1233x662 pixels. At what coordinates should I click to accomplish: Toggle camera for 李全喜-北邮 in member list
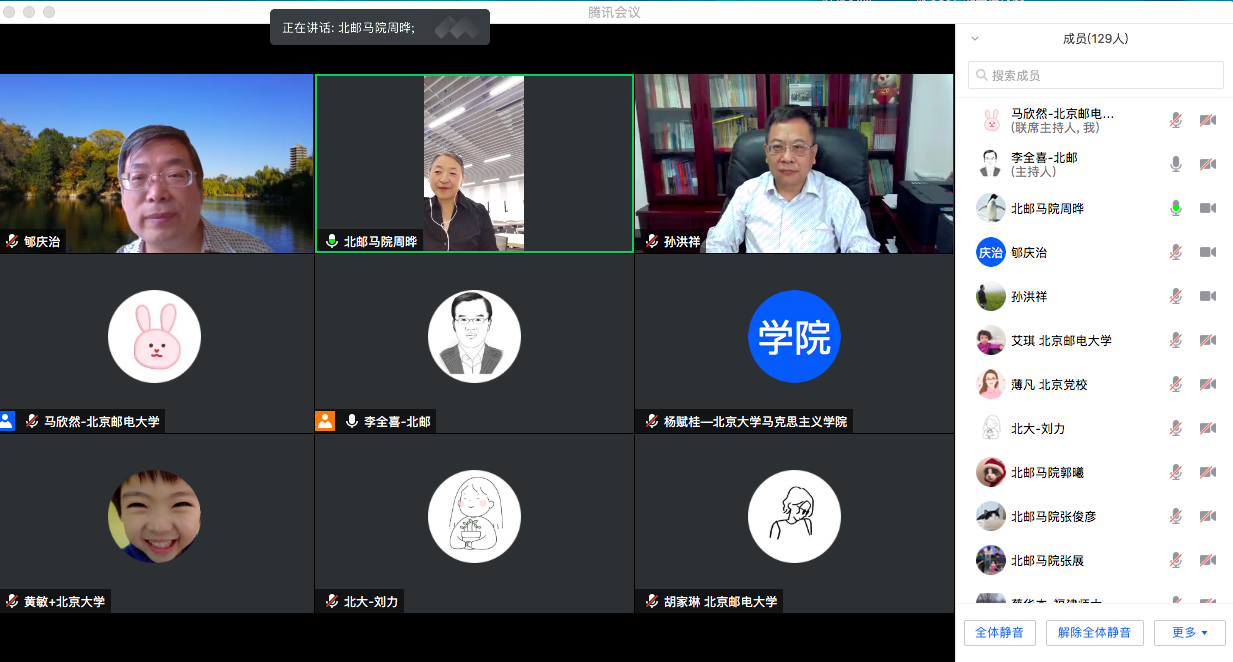(x=1208, y=164)
